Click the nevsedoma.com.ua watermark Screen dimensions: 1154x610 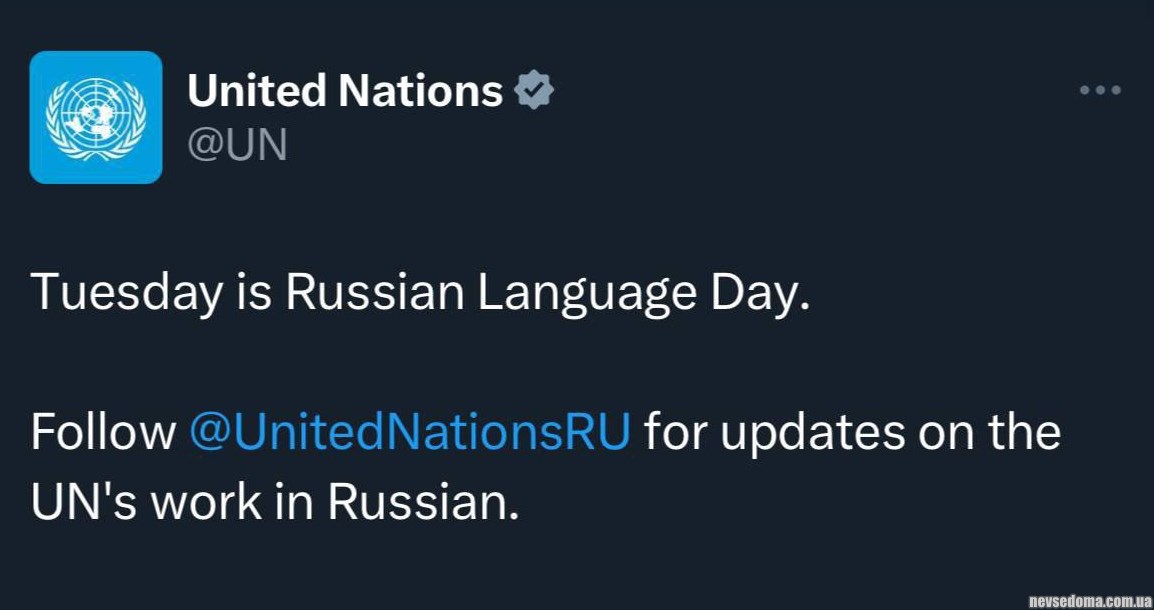click(1089, 599)
